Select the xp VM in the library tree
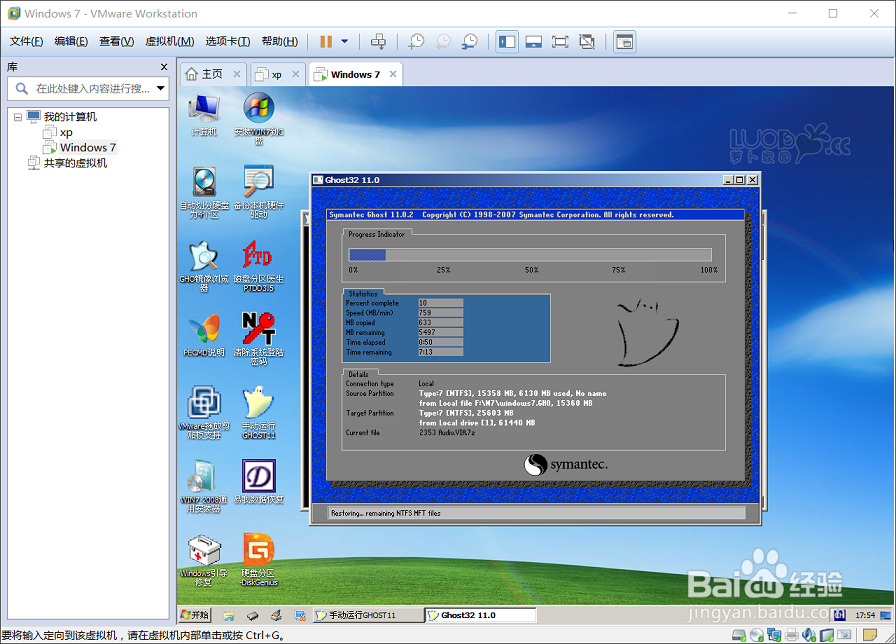 pos(66,133)
